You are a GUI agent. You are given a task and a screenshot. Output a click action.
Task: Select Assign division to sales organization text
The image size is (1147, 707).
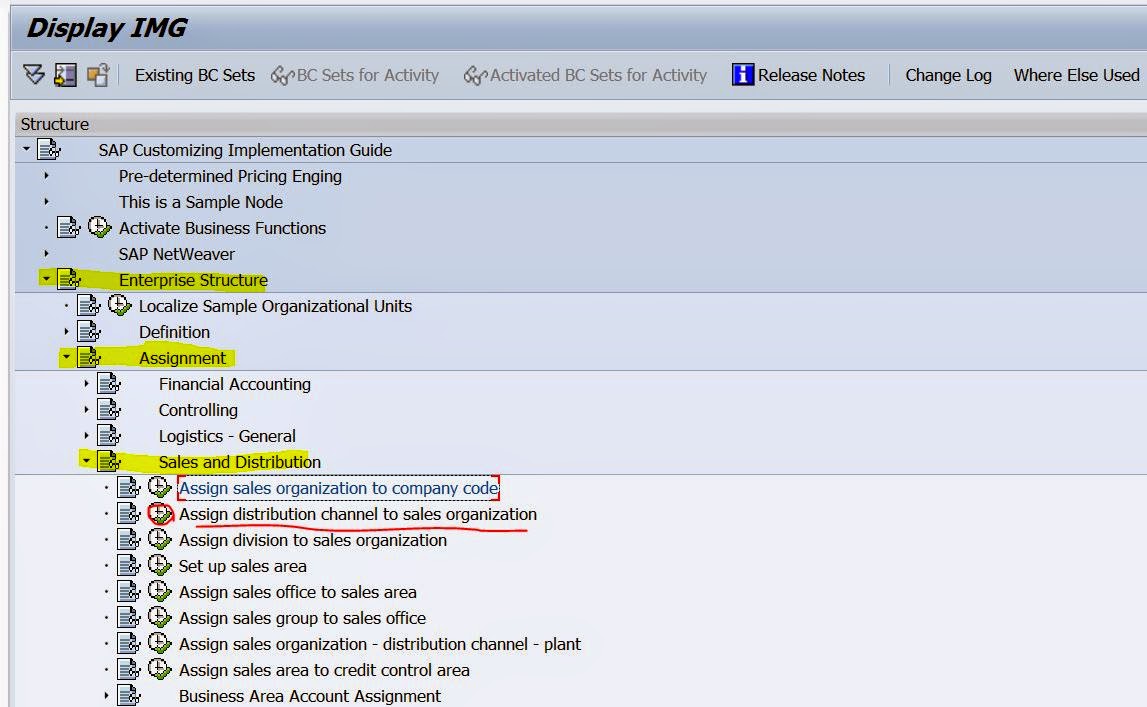tap(312, 540)
